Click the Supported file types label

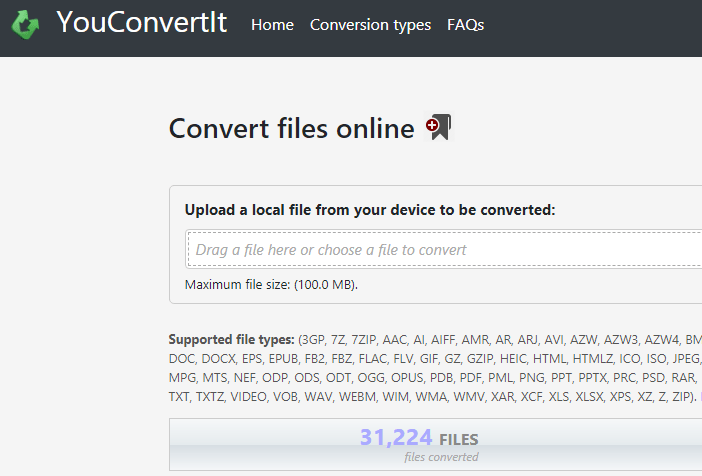[x=231, y=339]
